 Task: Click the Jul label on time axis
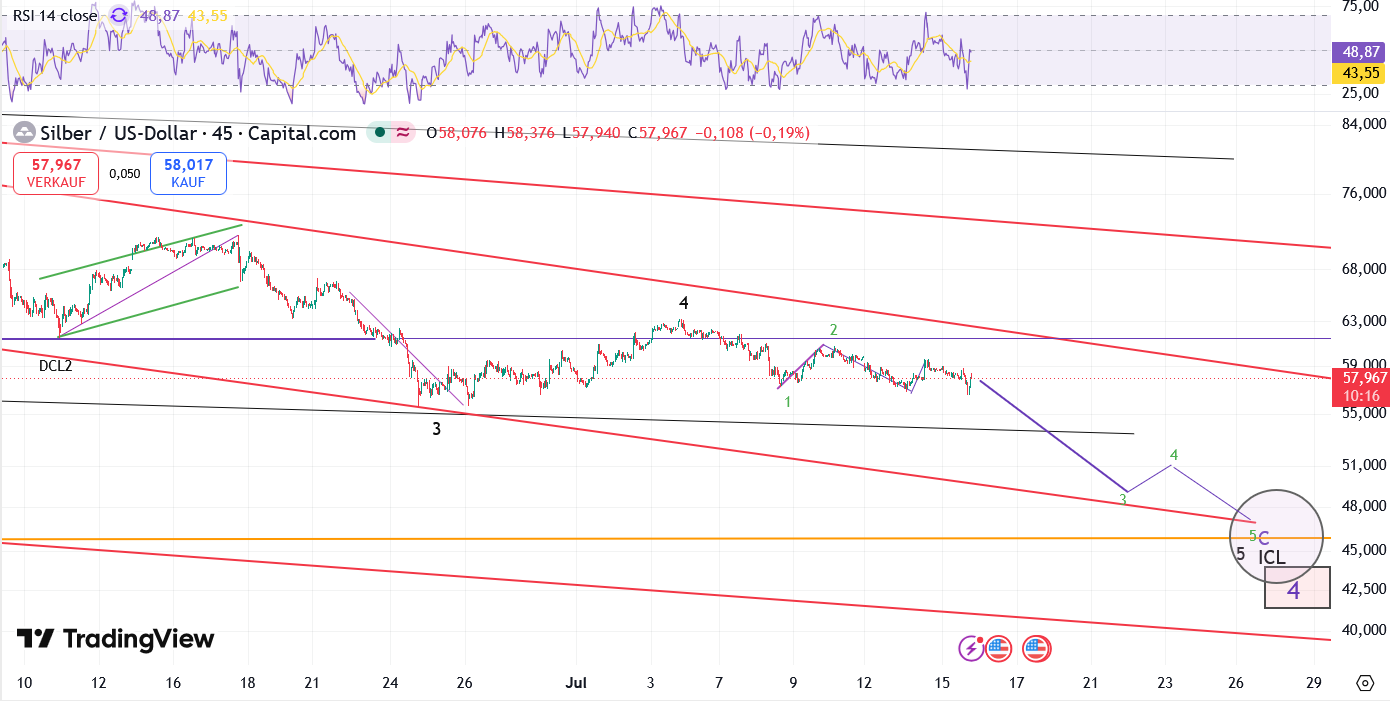pos(576,683)
